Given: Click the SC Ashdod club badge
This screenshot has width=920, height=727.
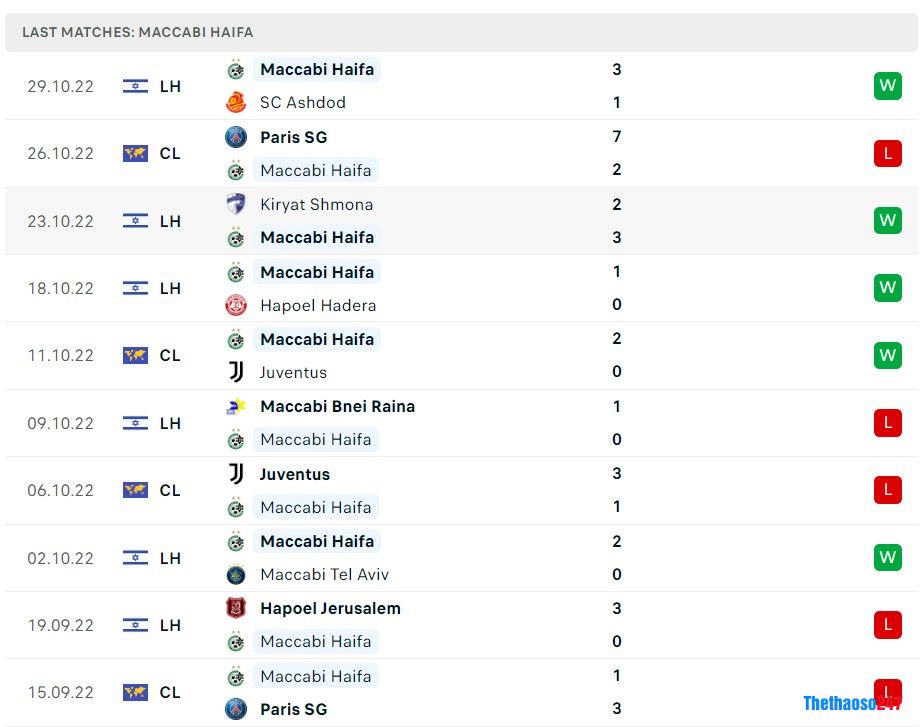Looking at the screenshot, I should tap(236, 102).
